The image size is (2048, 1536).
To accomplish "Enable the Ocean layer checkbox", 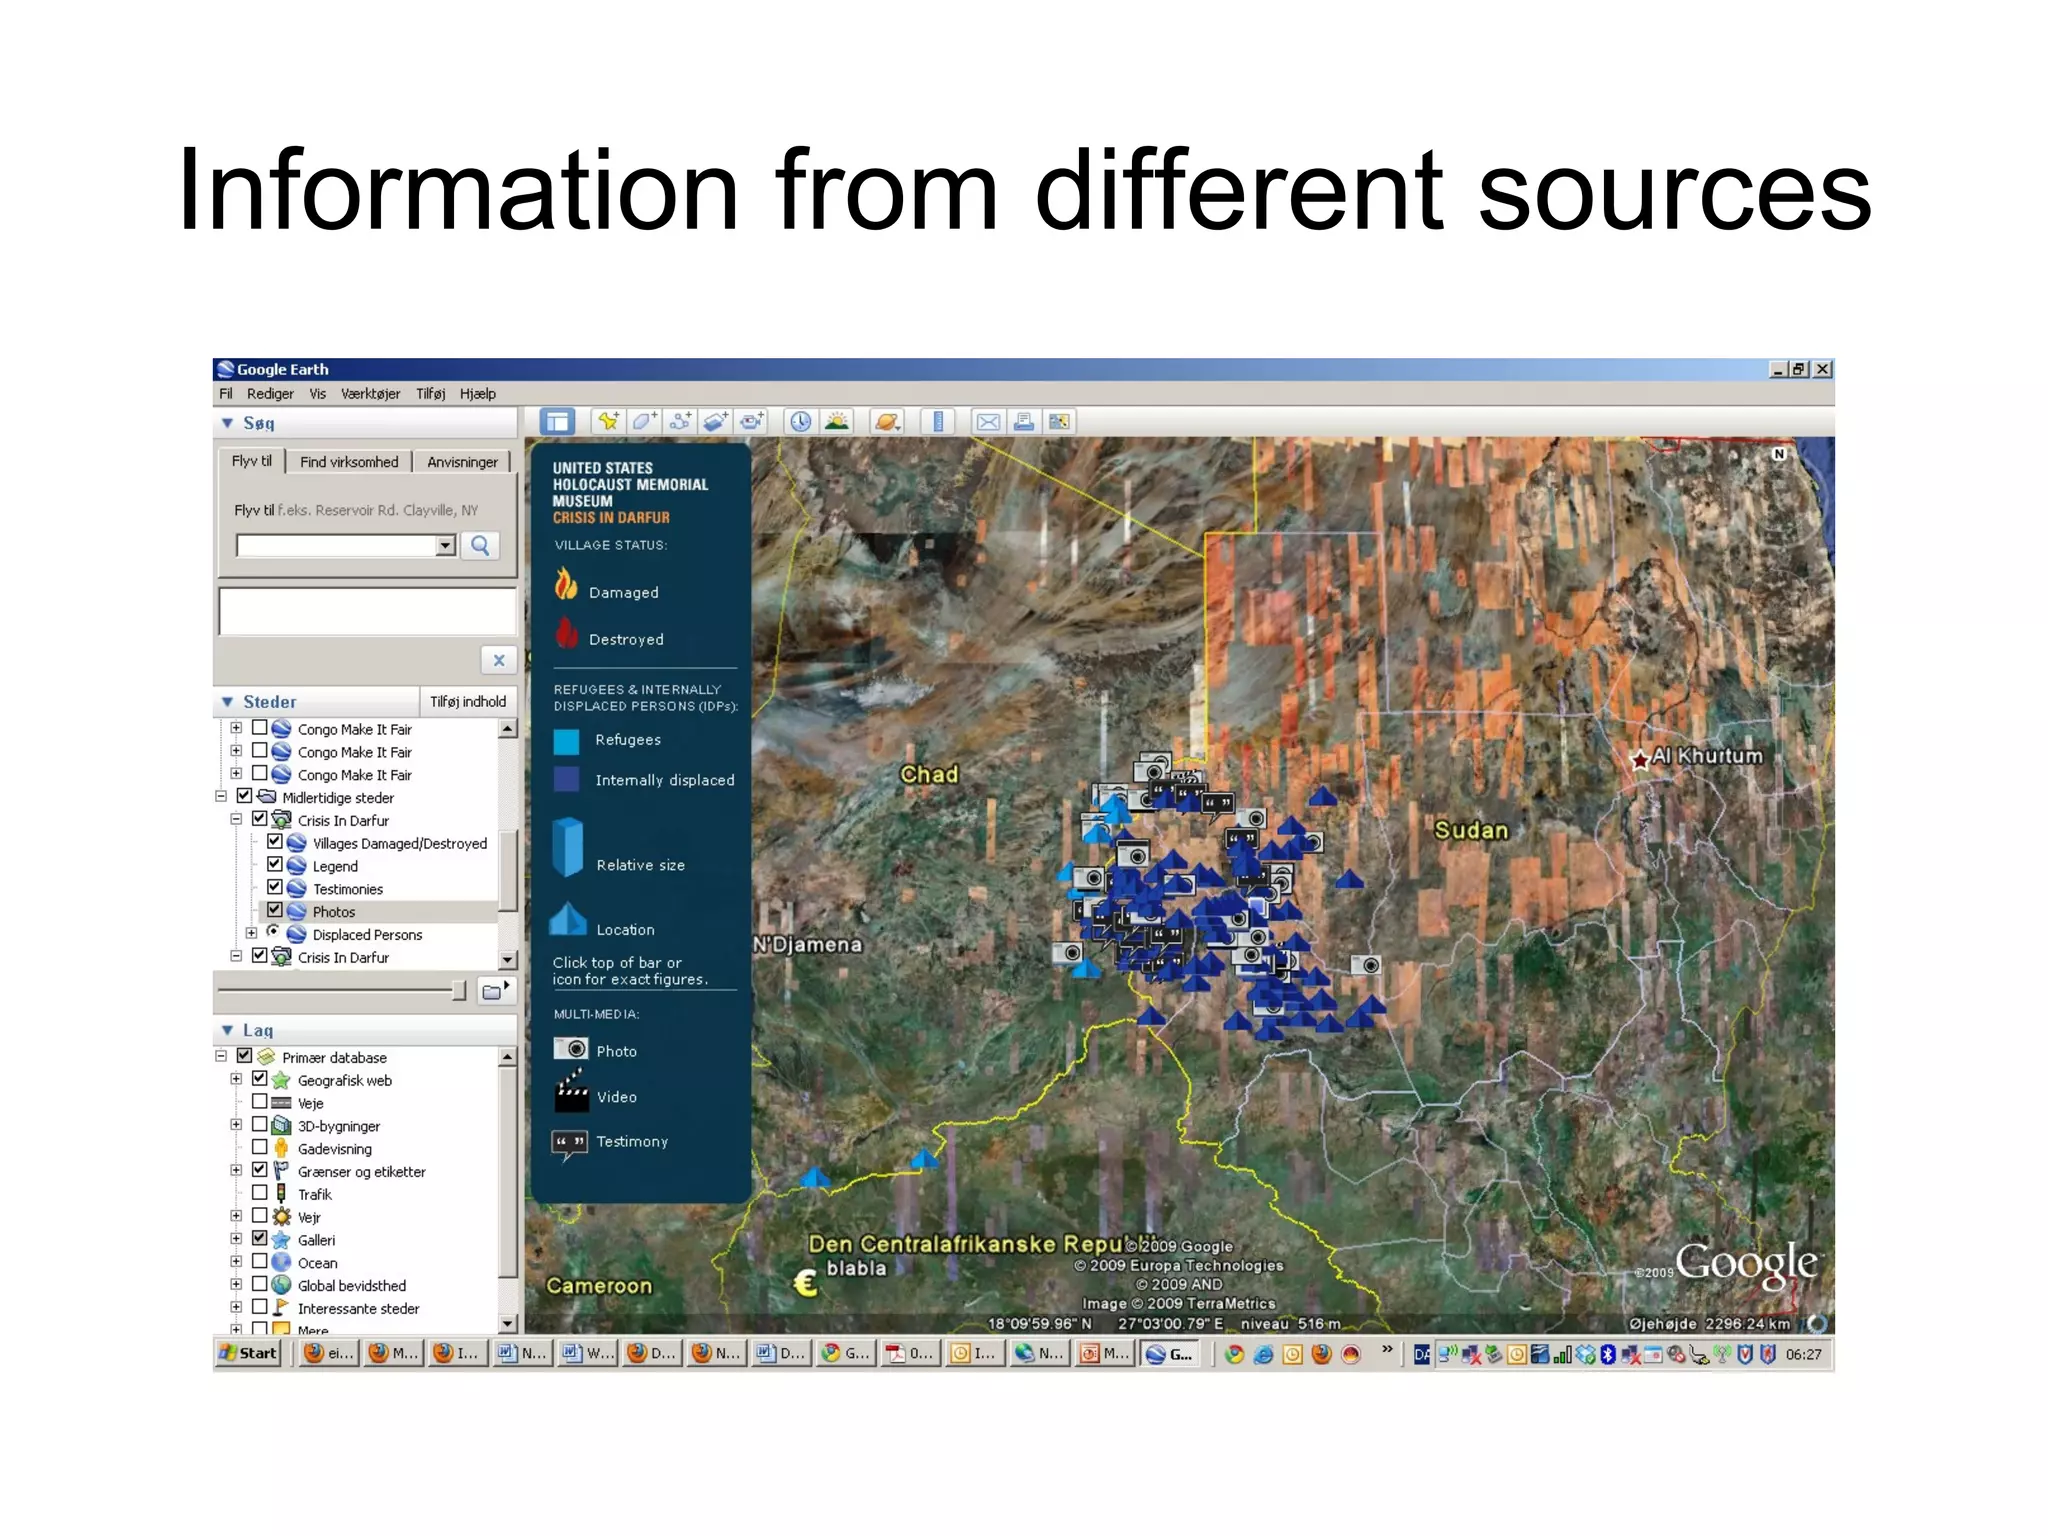I will click(259, 1262).
